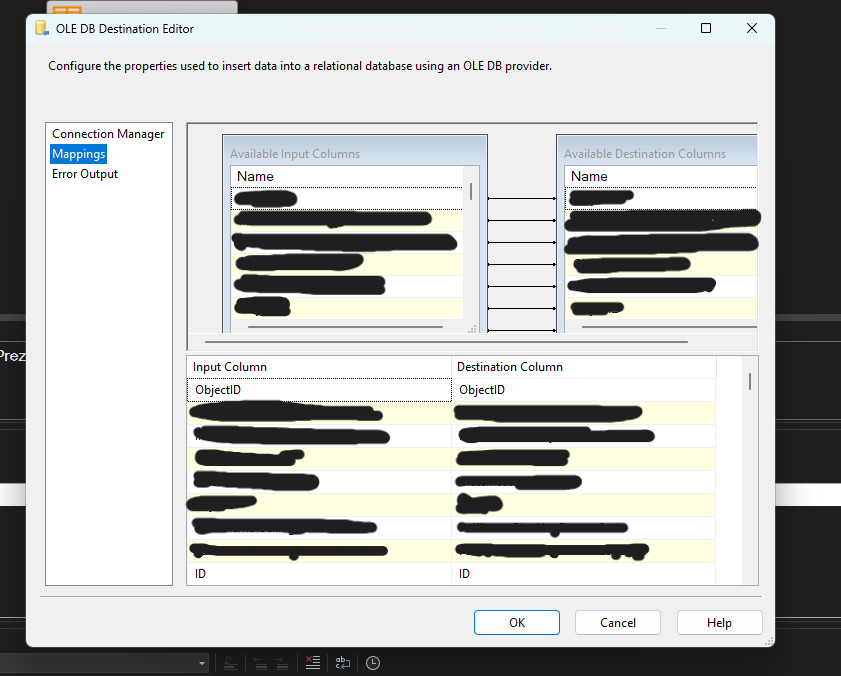Viewport: 841px width, 676px height.
Task: Open the bottom toolbar dropdown arrow
Action: pos(202,663)
